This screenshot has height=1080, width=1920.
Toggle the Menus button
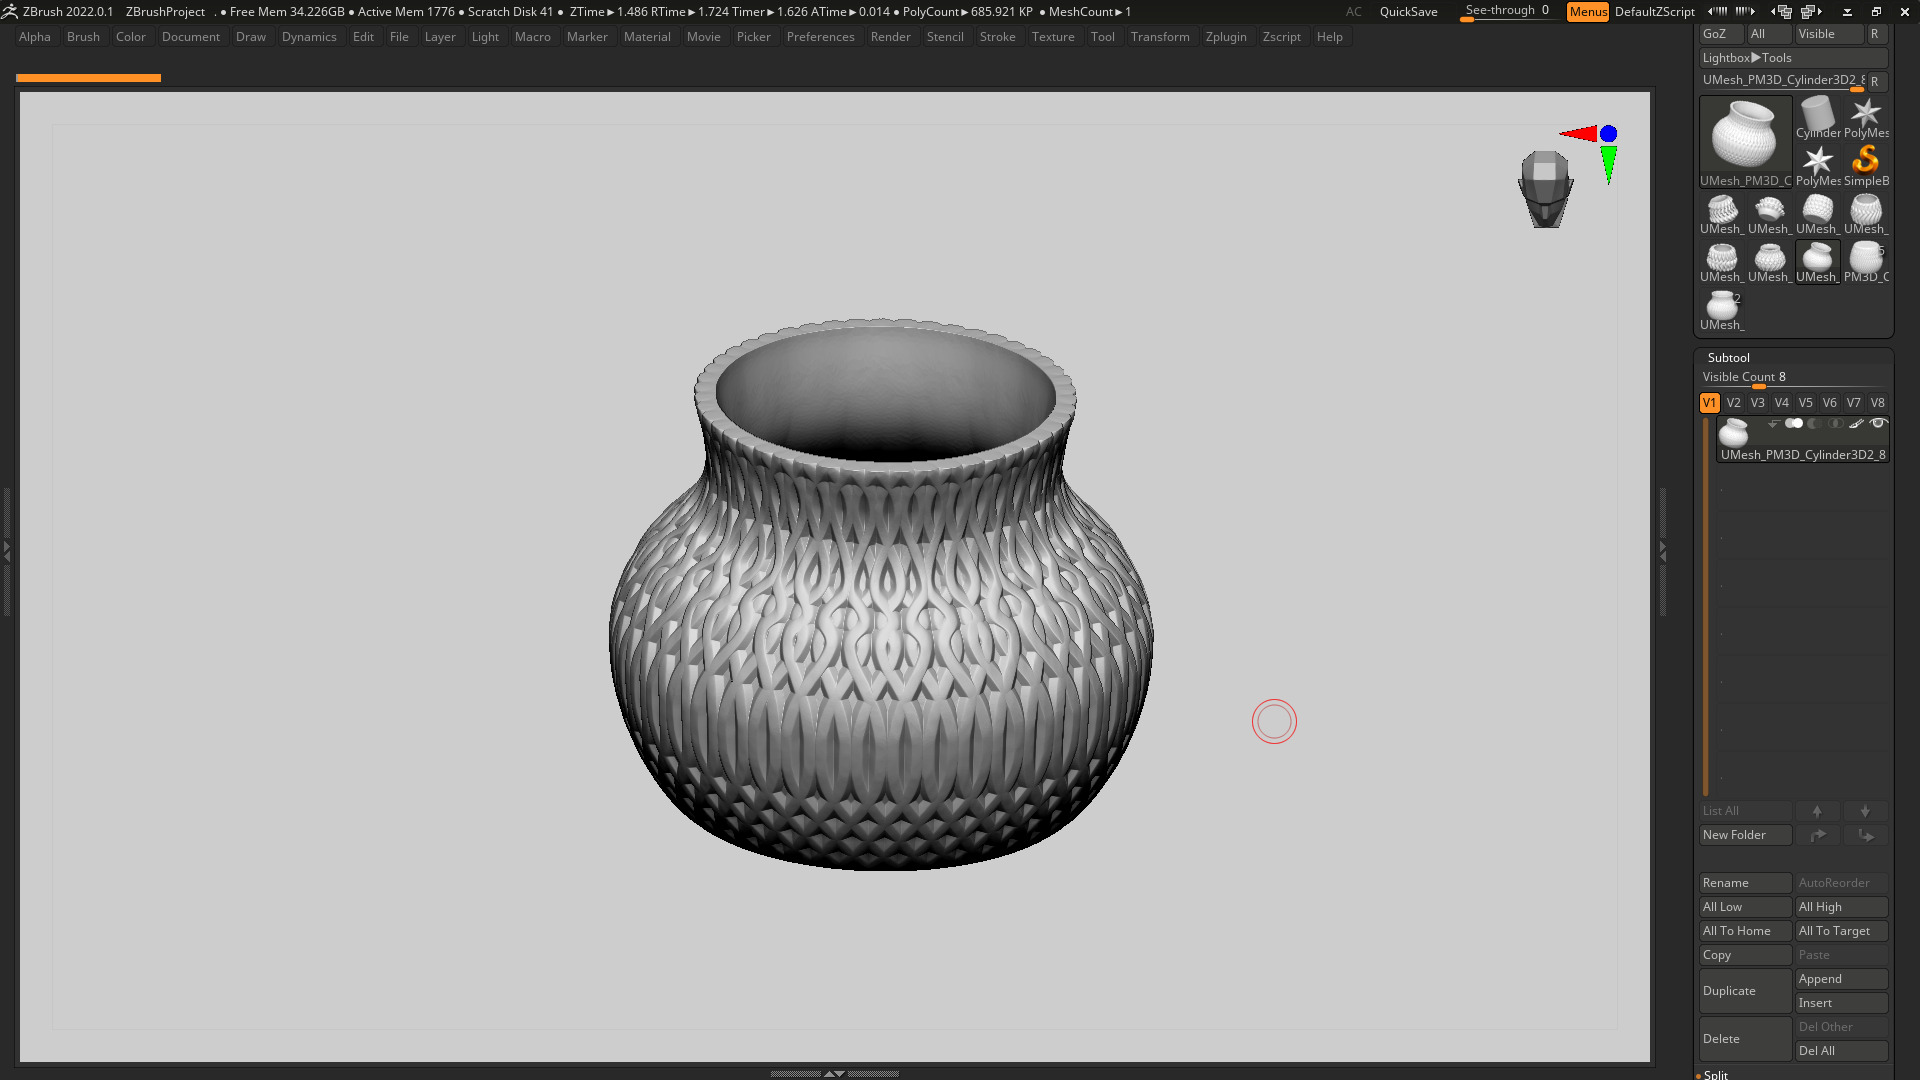(1588, 12)
